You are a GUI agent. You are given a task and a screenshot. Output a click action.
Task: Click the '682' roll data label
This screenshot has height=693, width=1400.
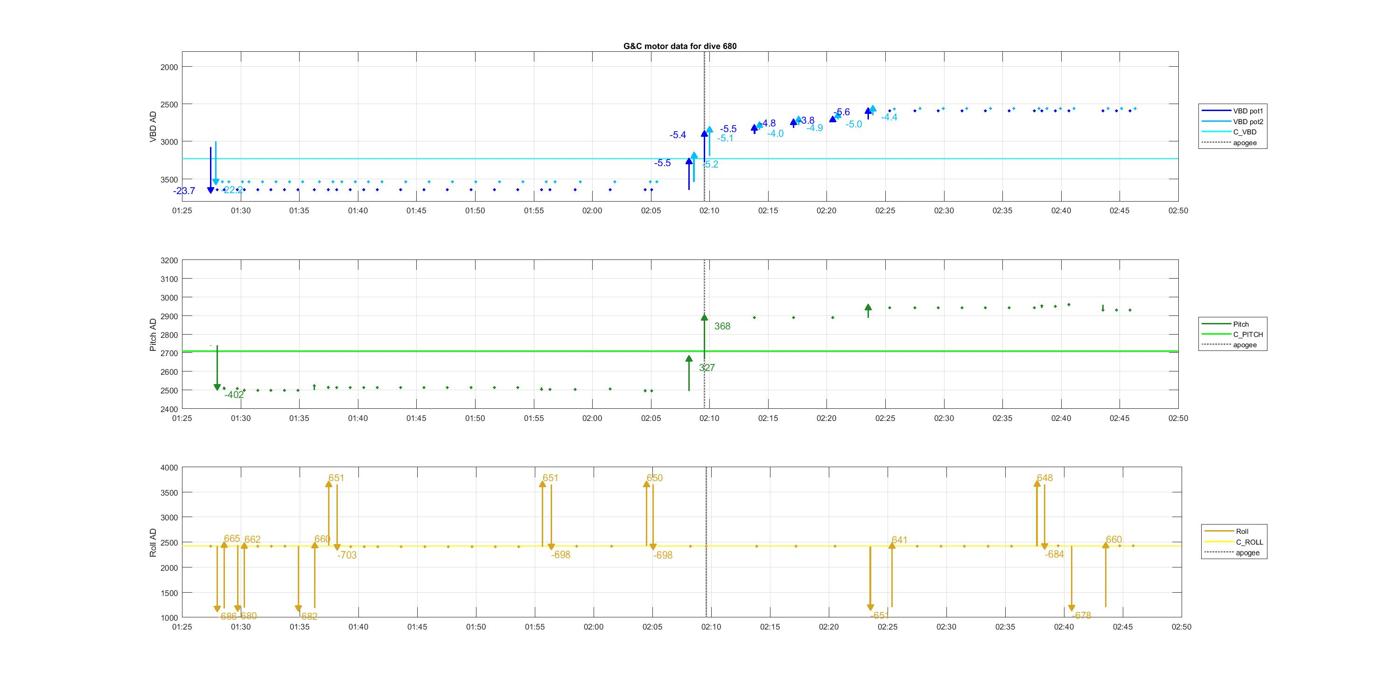tap(310, 617)
